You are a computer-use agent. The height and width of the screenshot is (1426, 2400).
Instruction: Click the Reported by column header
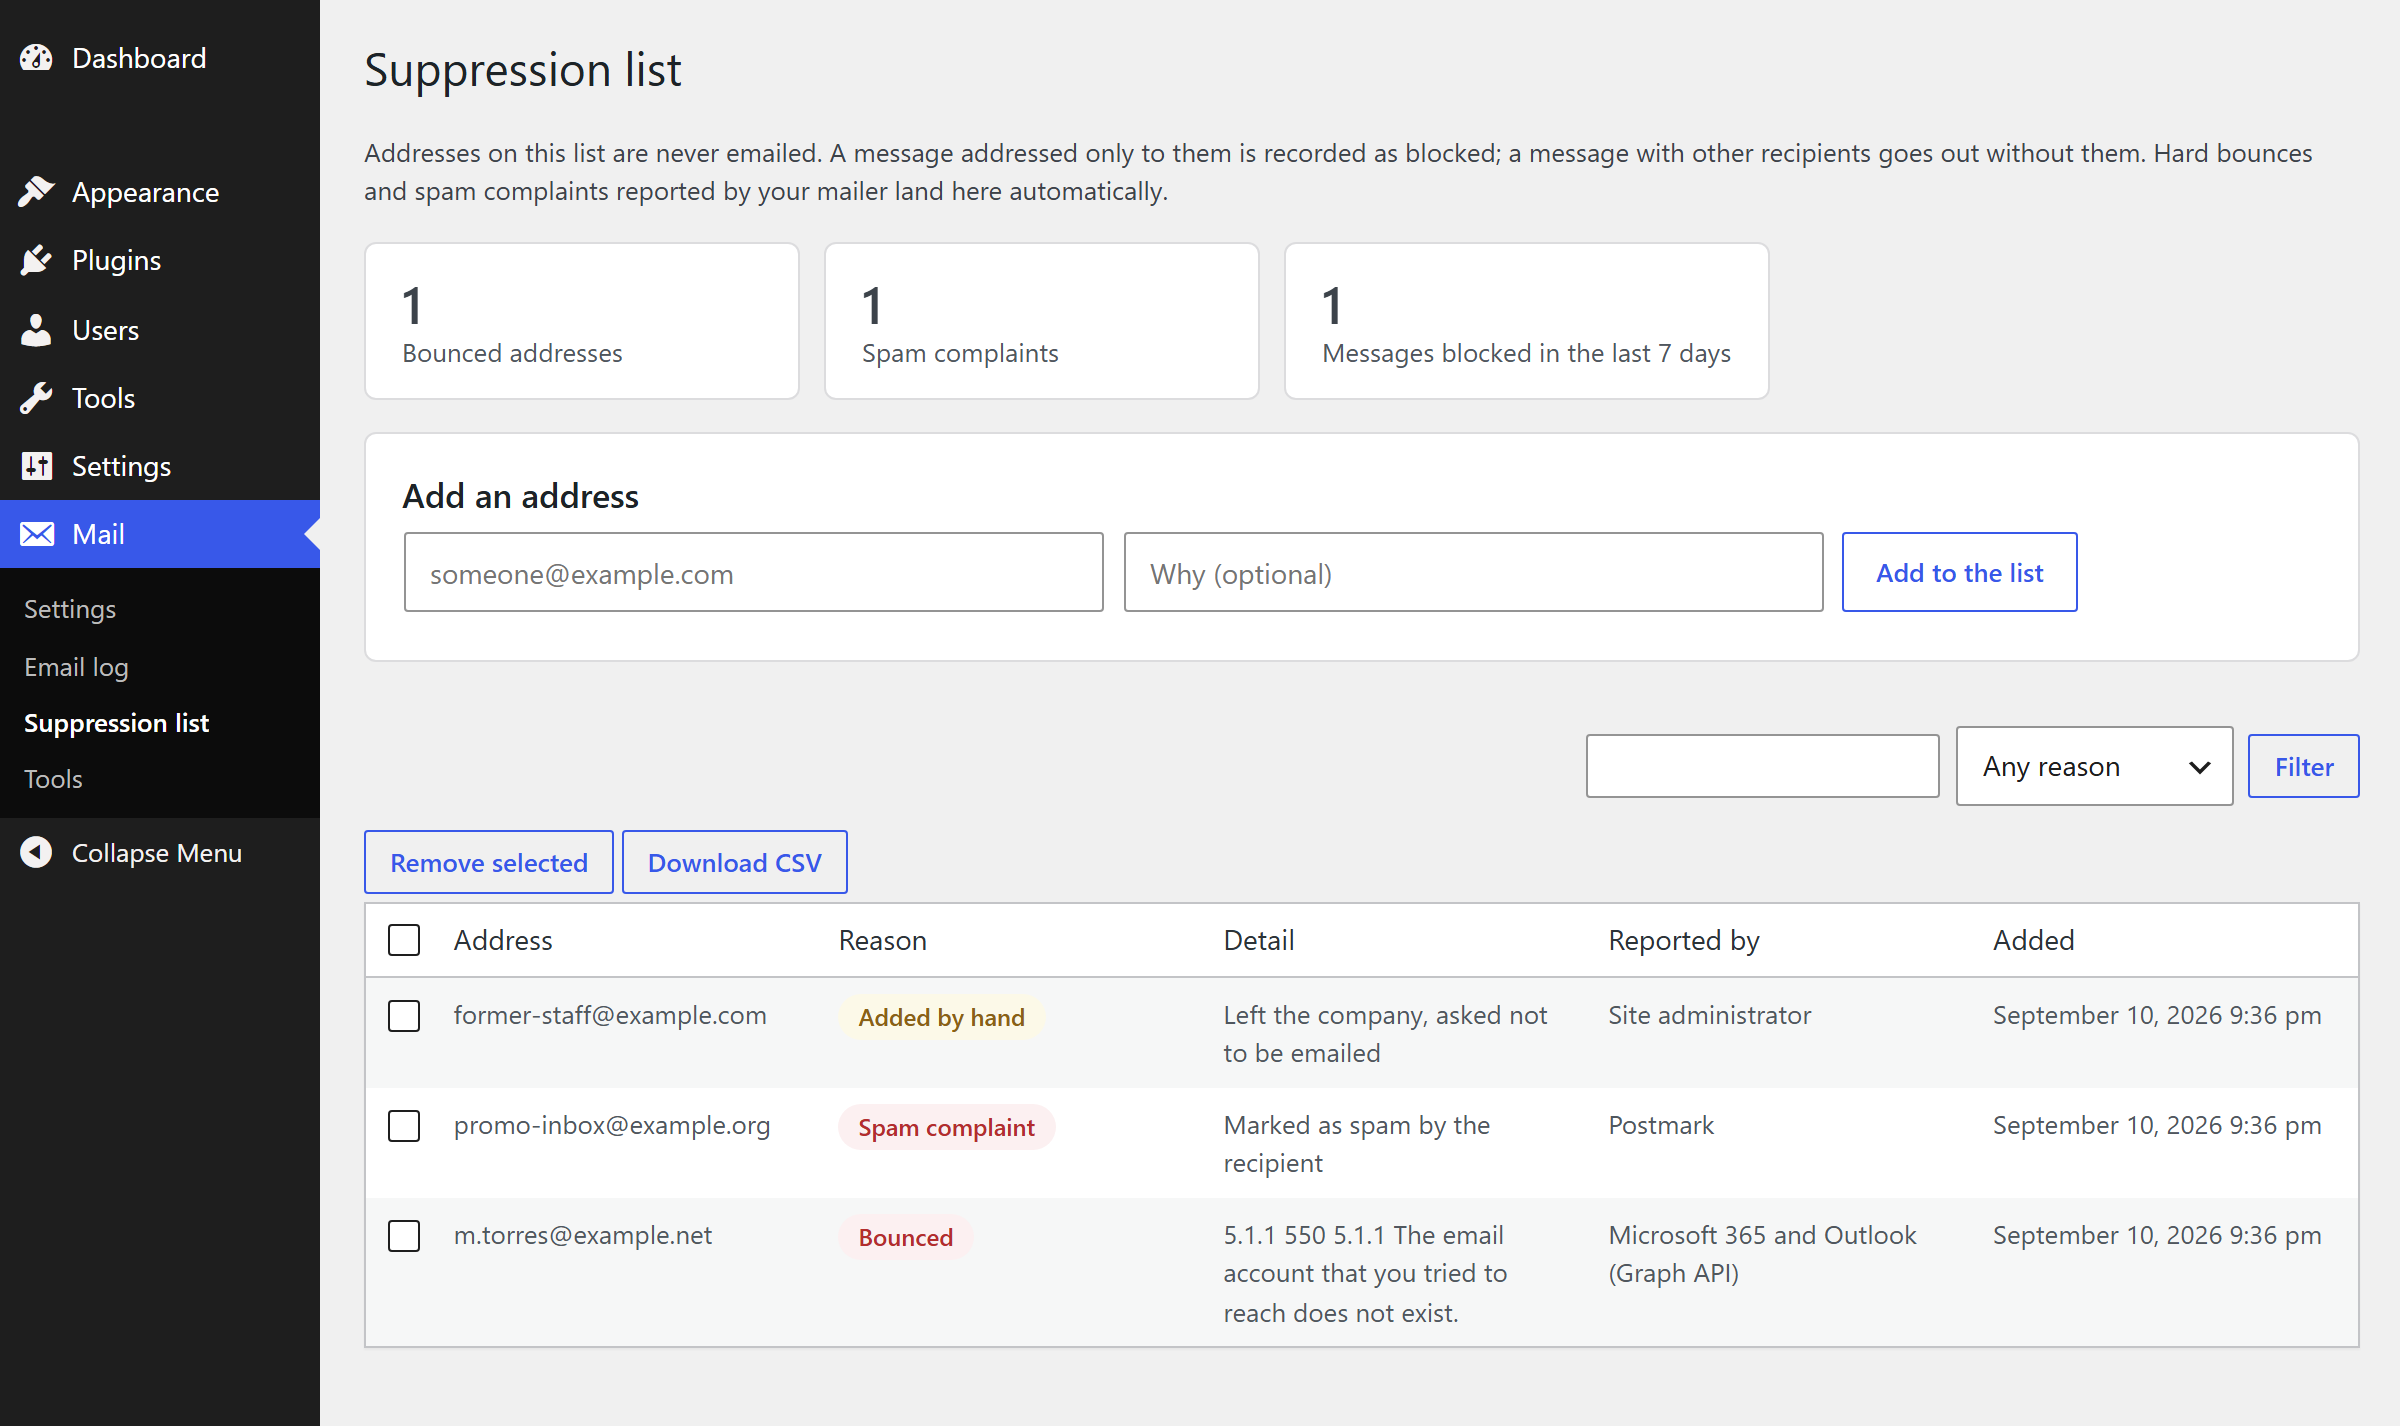[1683, 940]
